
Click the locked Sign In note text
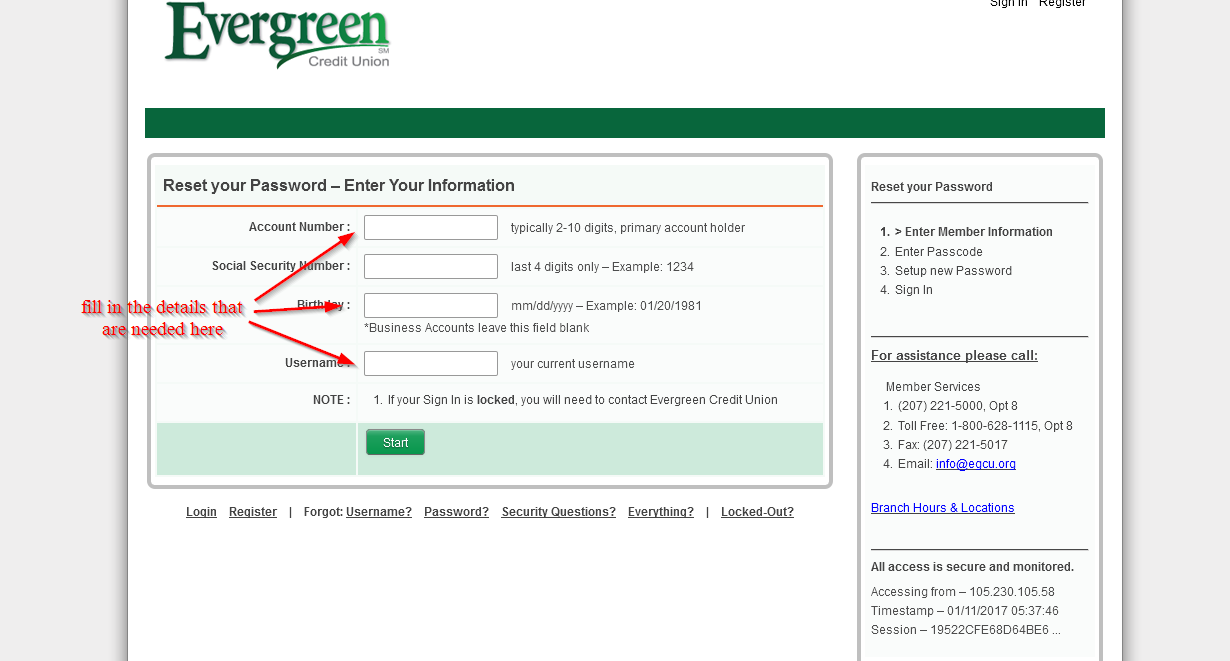(582, 400)
